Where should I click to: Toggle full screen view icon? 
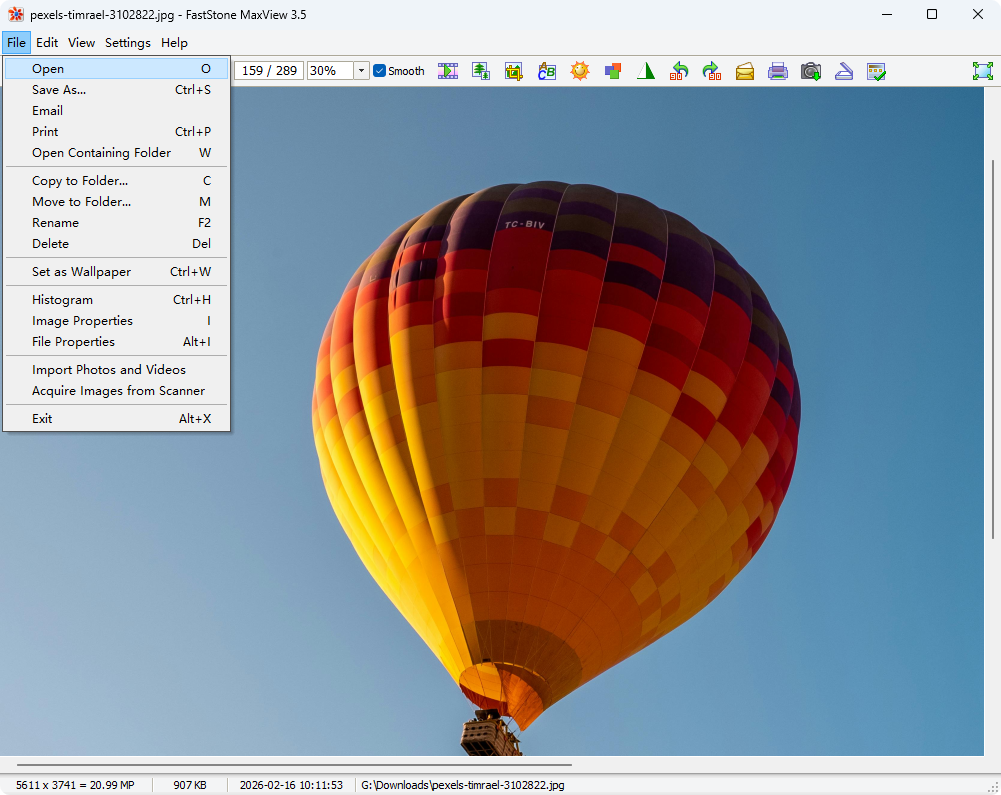983,71
